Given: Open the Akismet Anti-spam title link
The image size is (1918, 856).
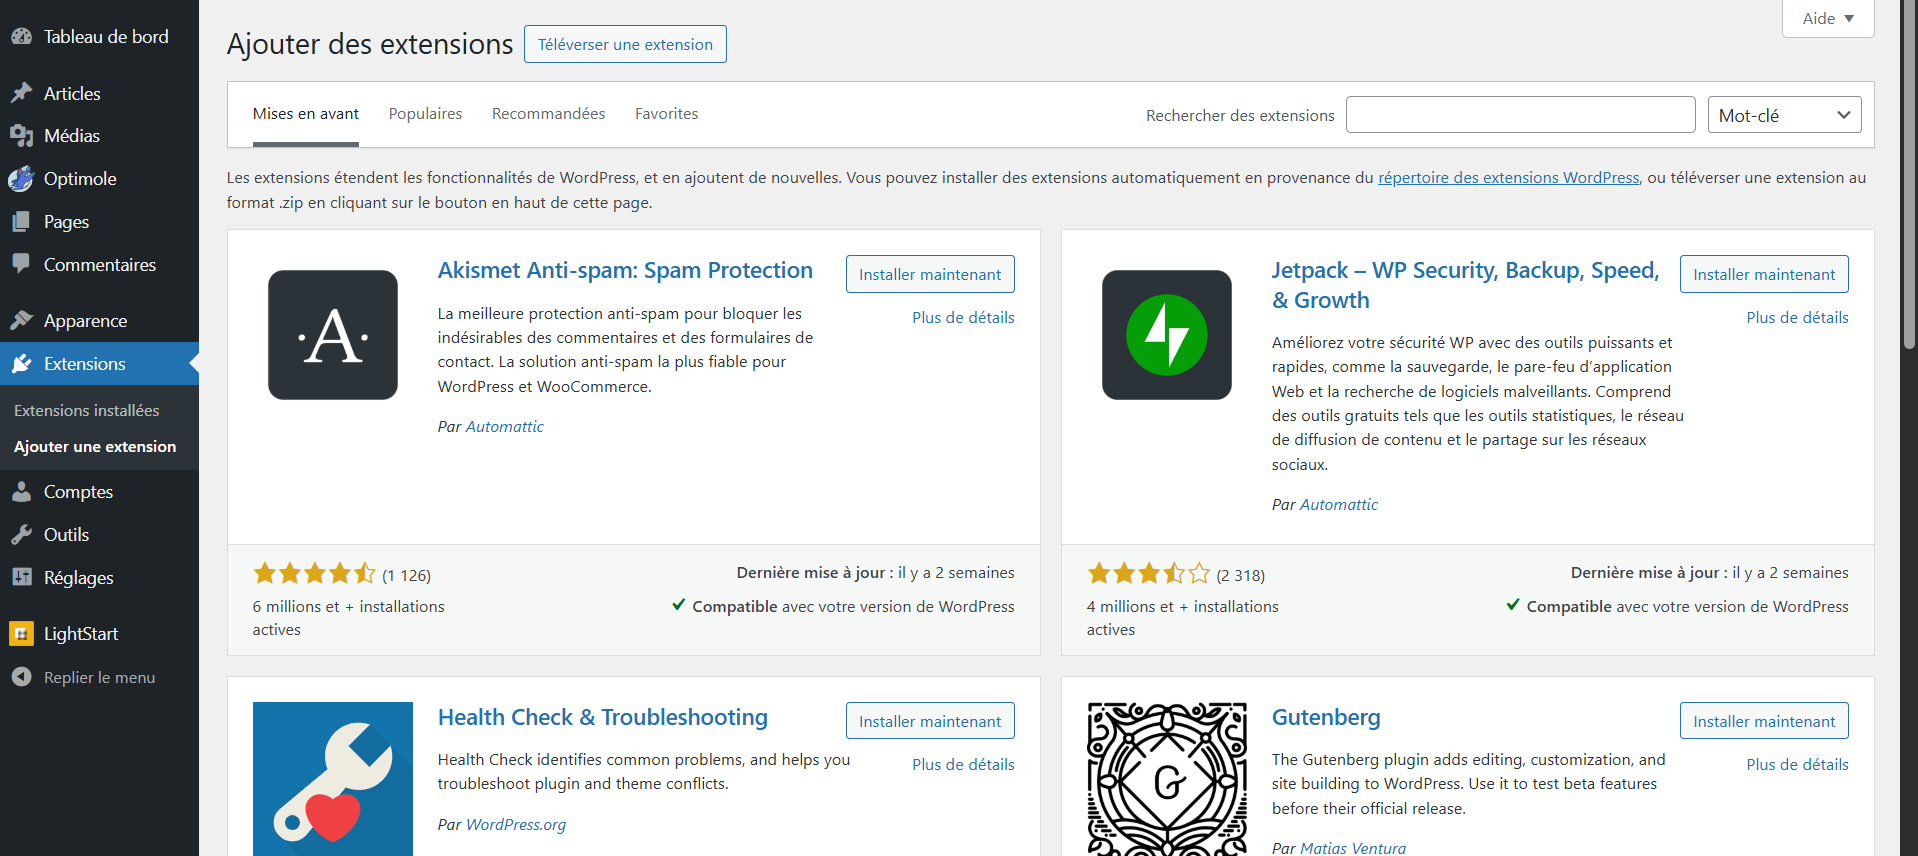Looking at the screenshot, I should (x=625, y=270).
